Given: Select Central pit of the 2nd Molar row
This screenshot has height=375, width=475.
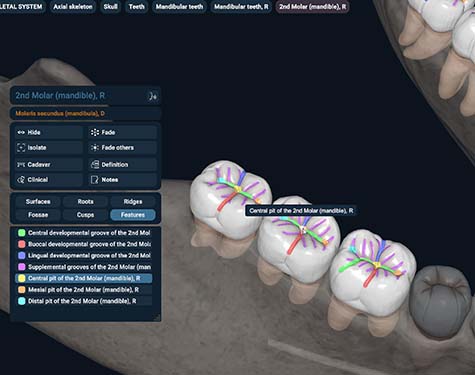Looking at the screenshot, I should pyautogui.click(x=84, y=278).
